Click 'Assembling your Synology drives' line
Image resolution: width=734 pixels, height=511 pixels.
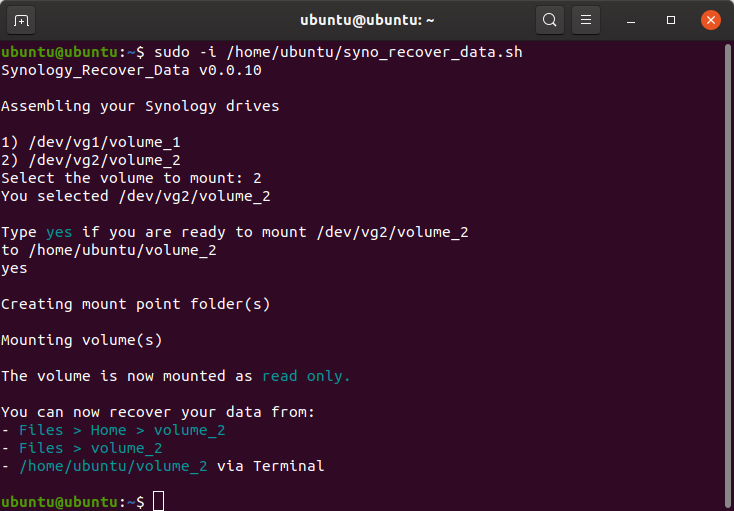tap(140, 106)
